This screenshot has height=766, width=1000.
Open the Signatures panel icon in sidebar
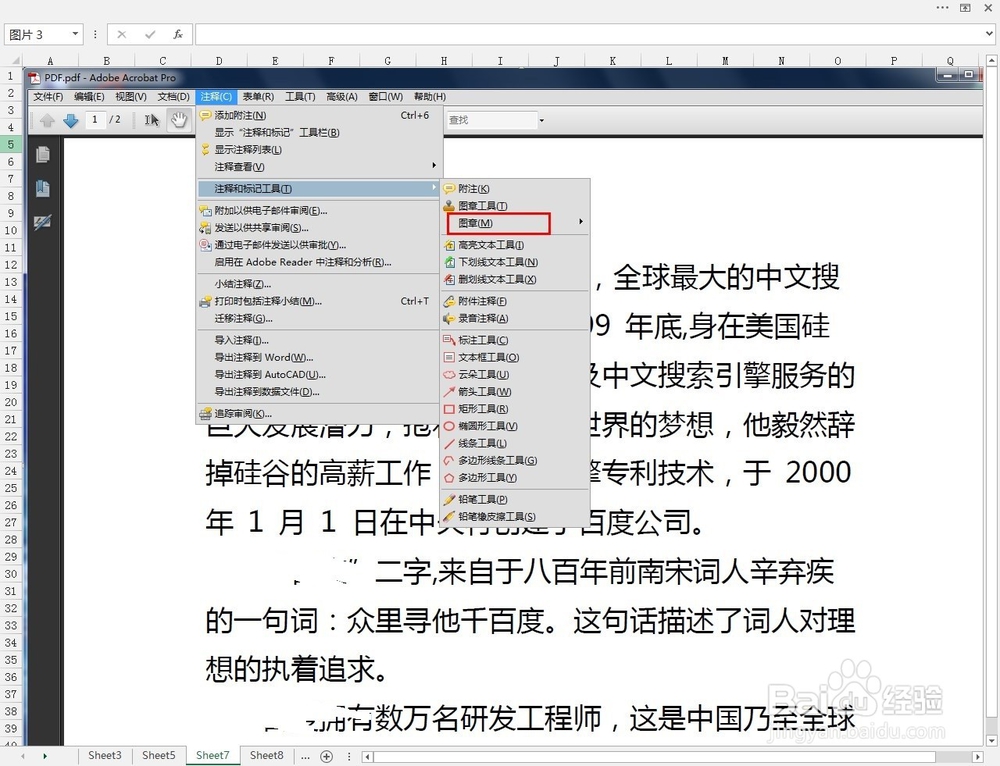[x=43, y=222]
